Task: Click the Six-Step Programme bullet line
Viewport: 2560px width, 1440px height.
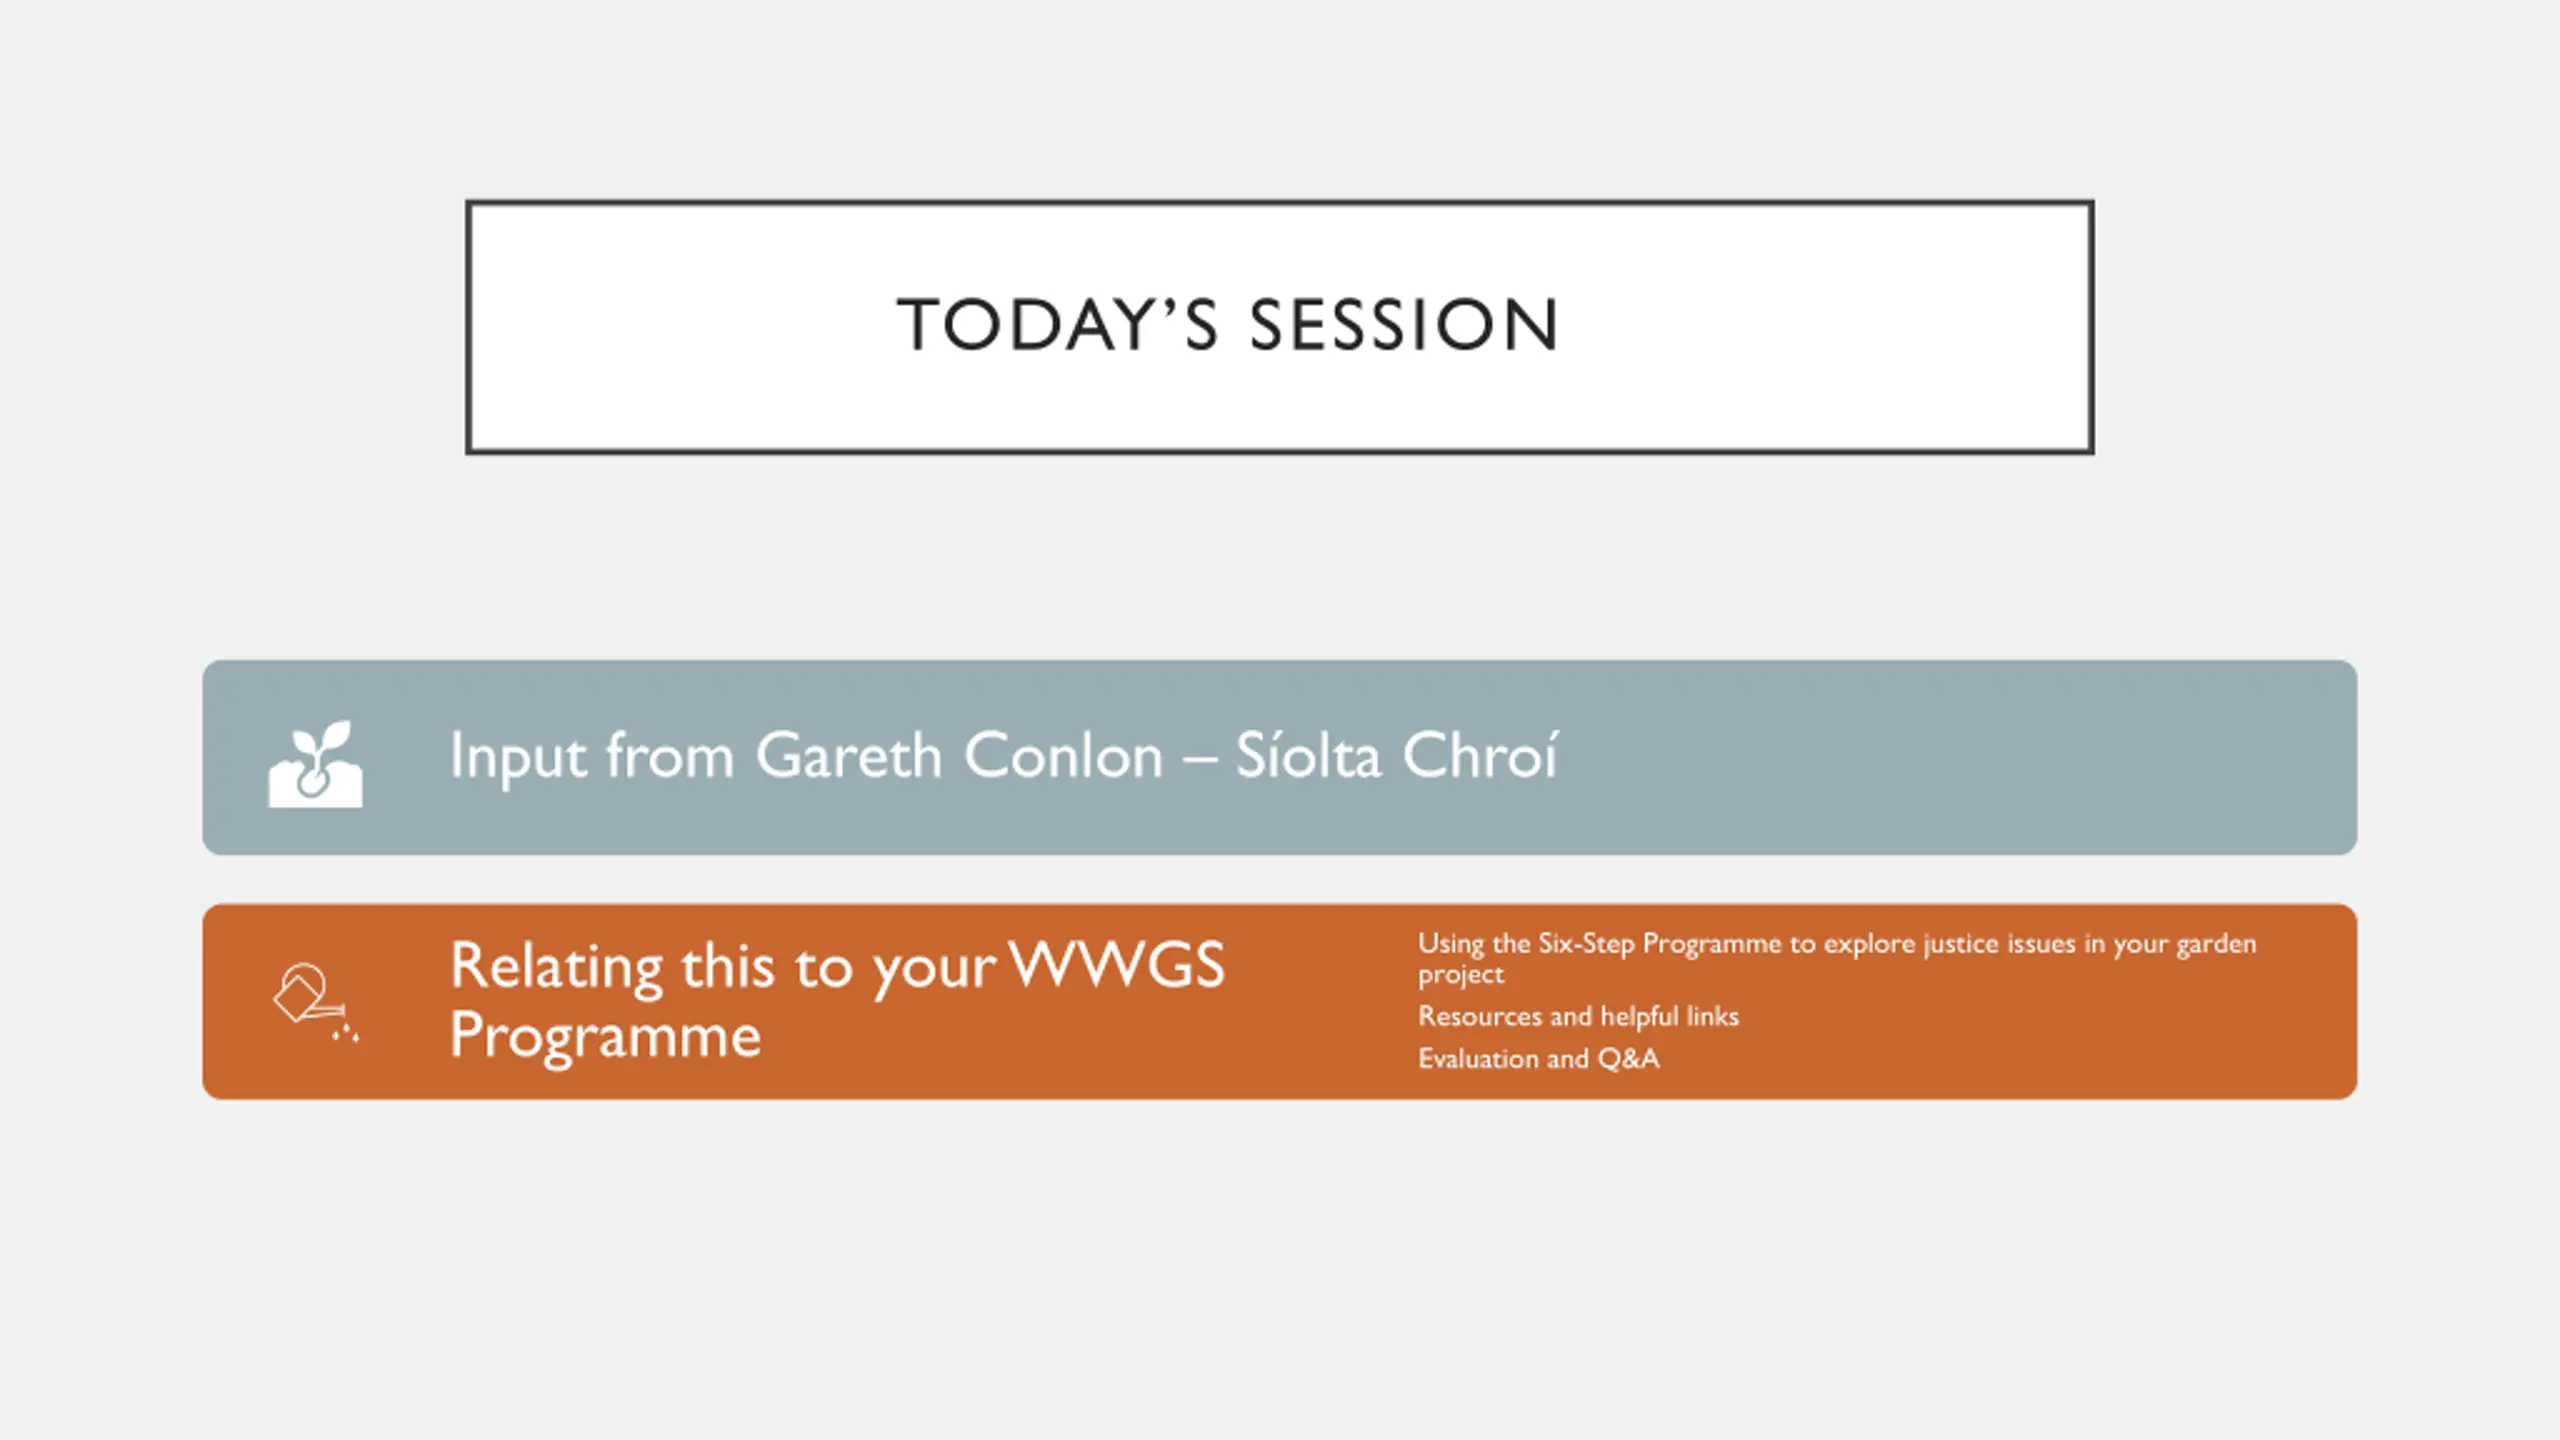Action: coord(1837,958)
